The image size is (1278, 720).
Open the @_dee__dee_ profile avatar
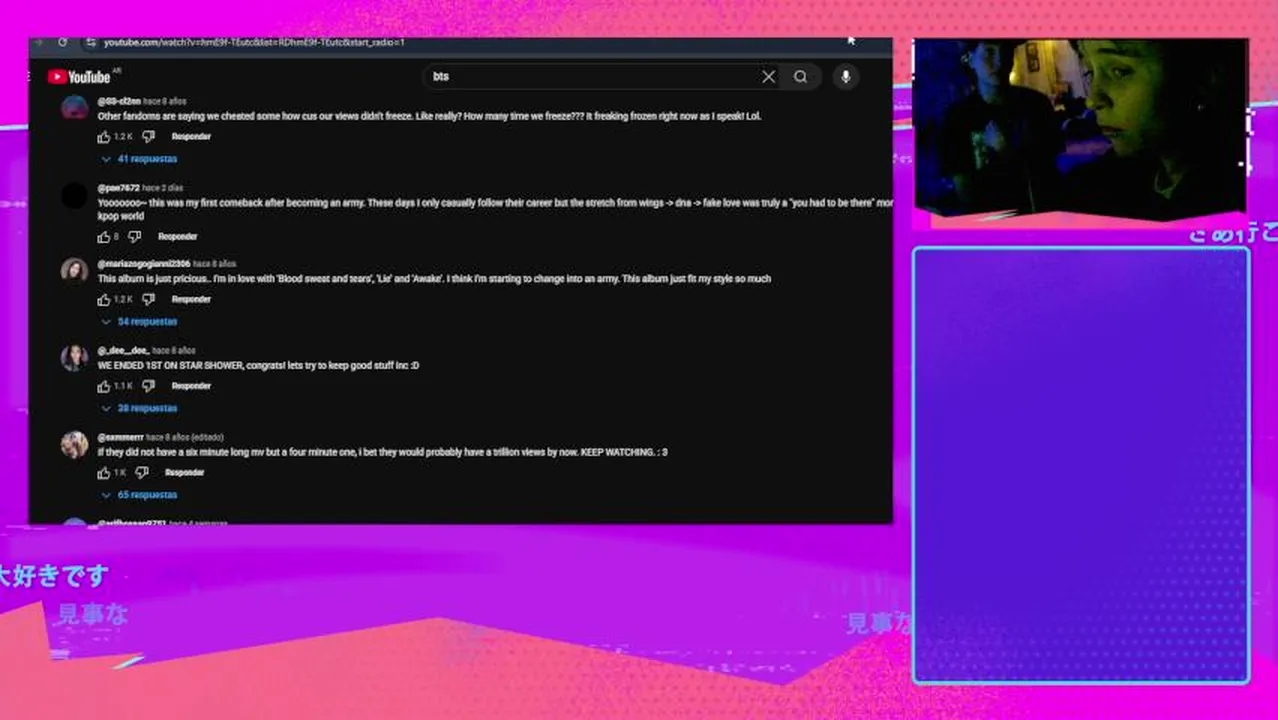coord(74,357)
